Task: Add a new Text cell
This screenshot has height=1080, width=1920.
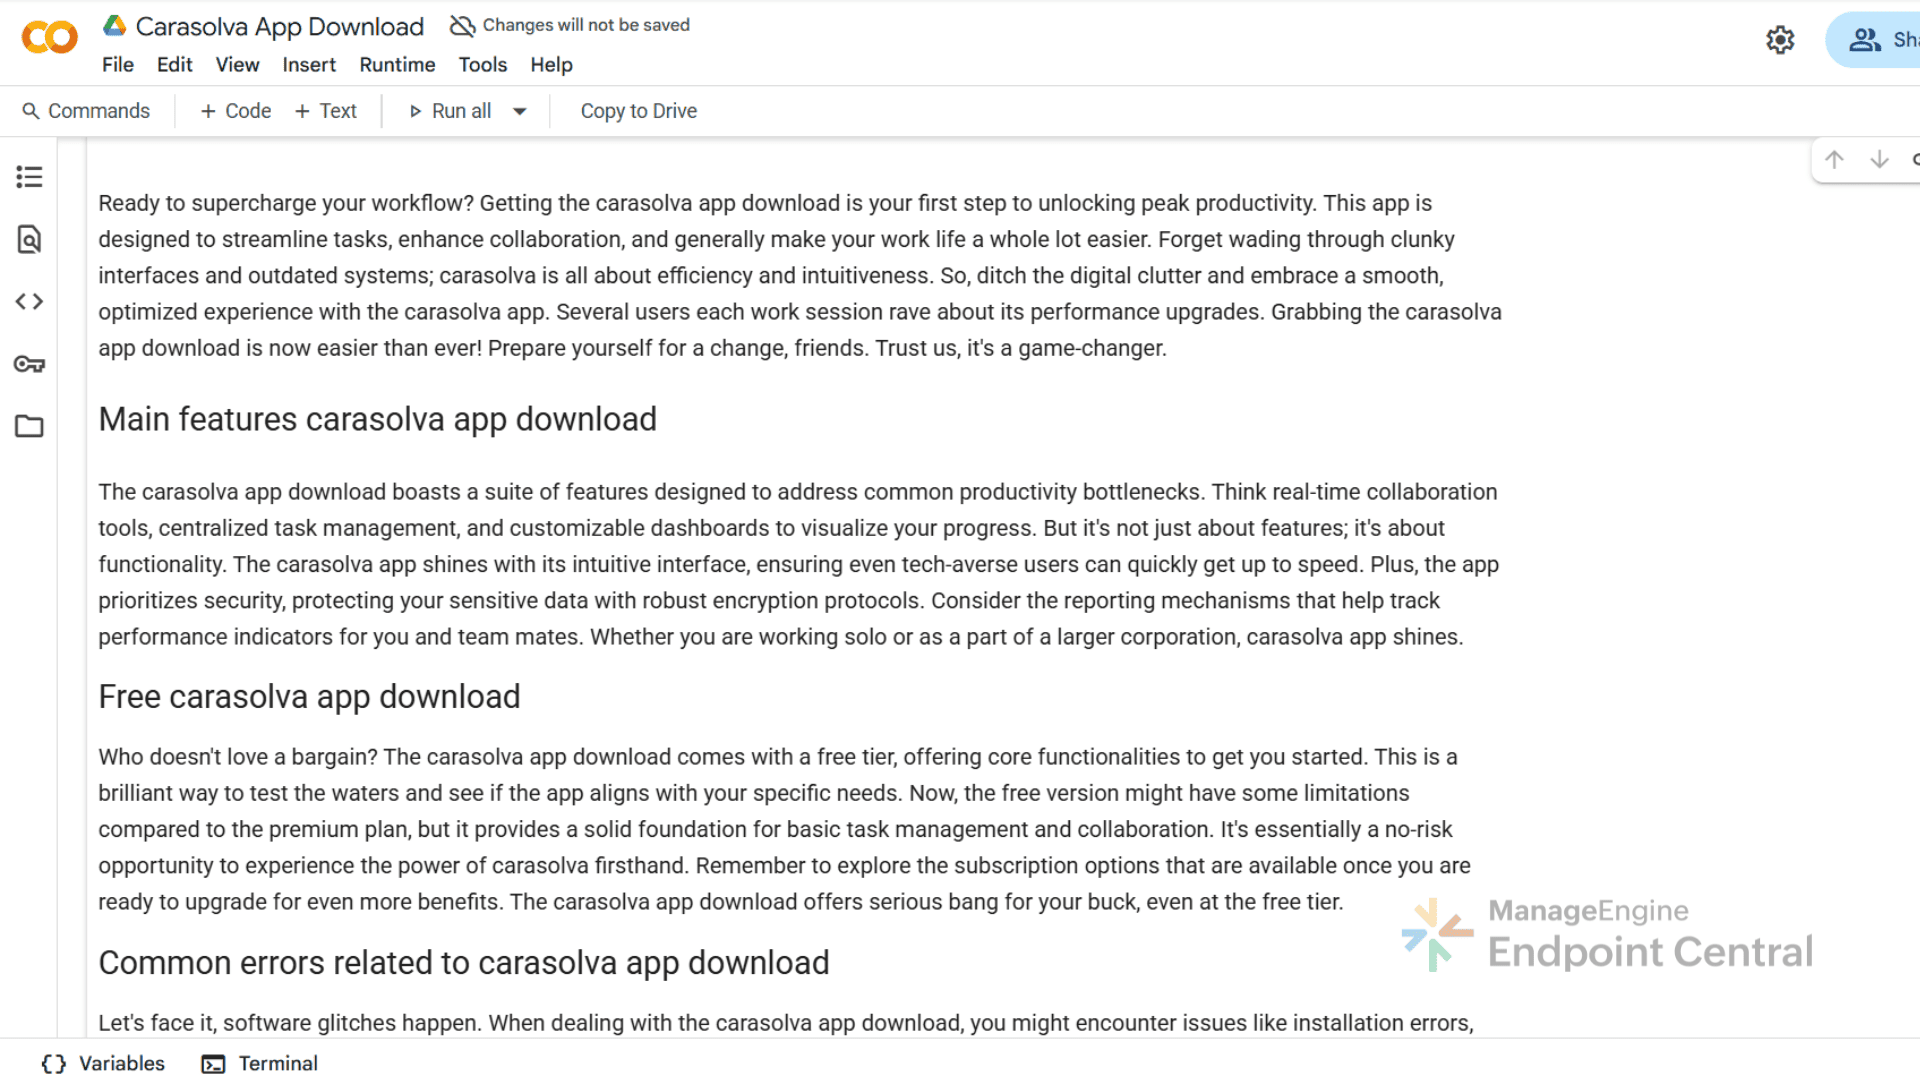Action: 326,111
